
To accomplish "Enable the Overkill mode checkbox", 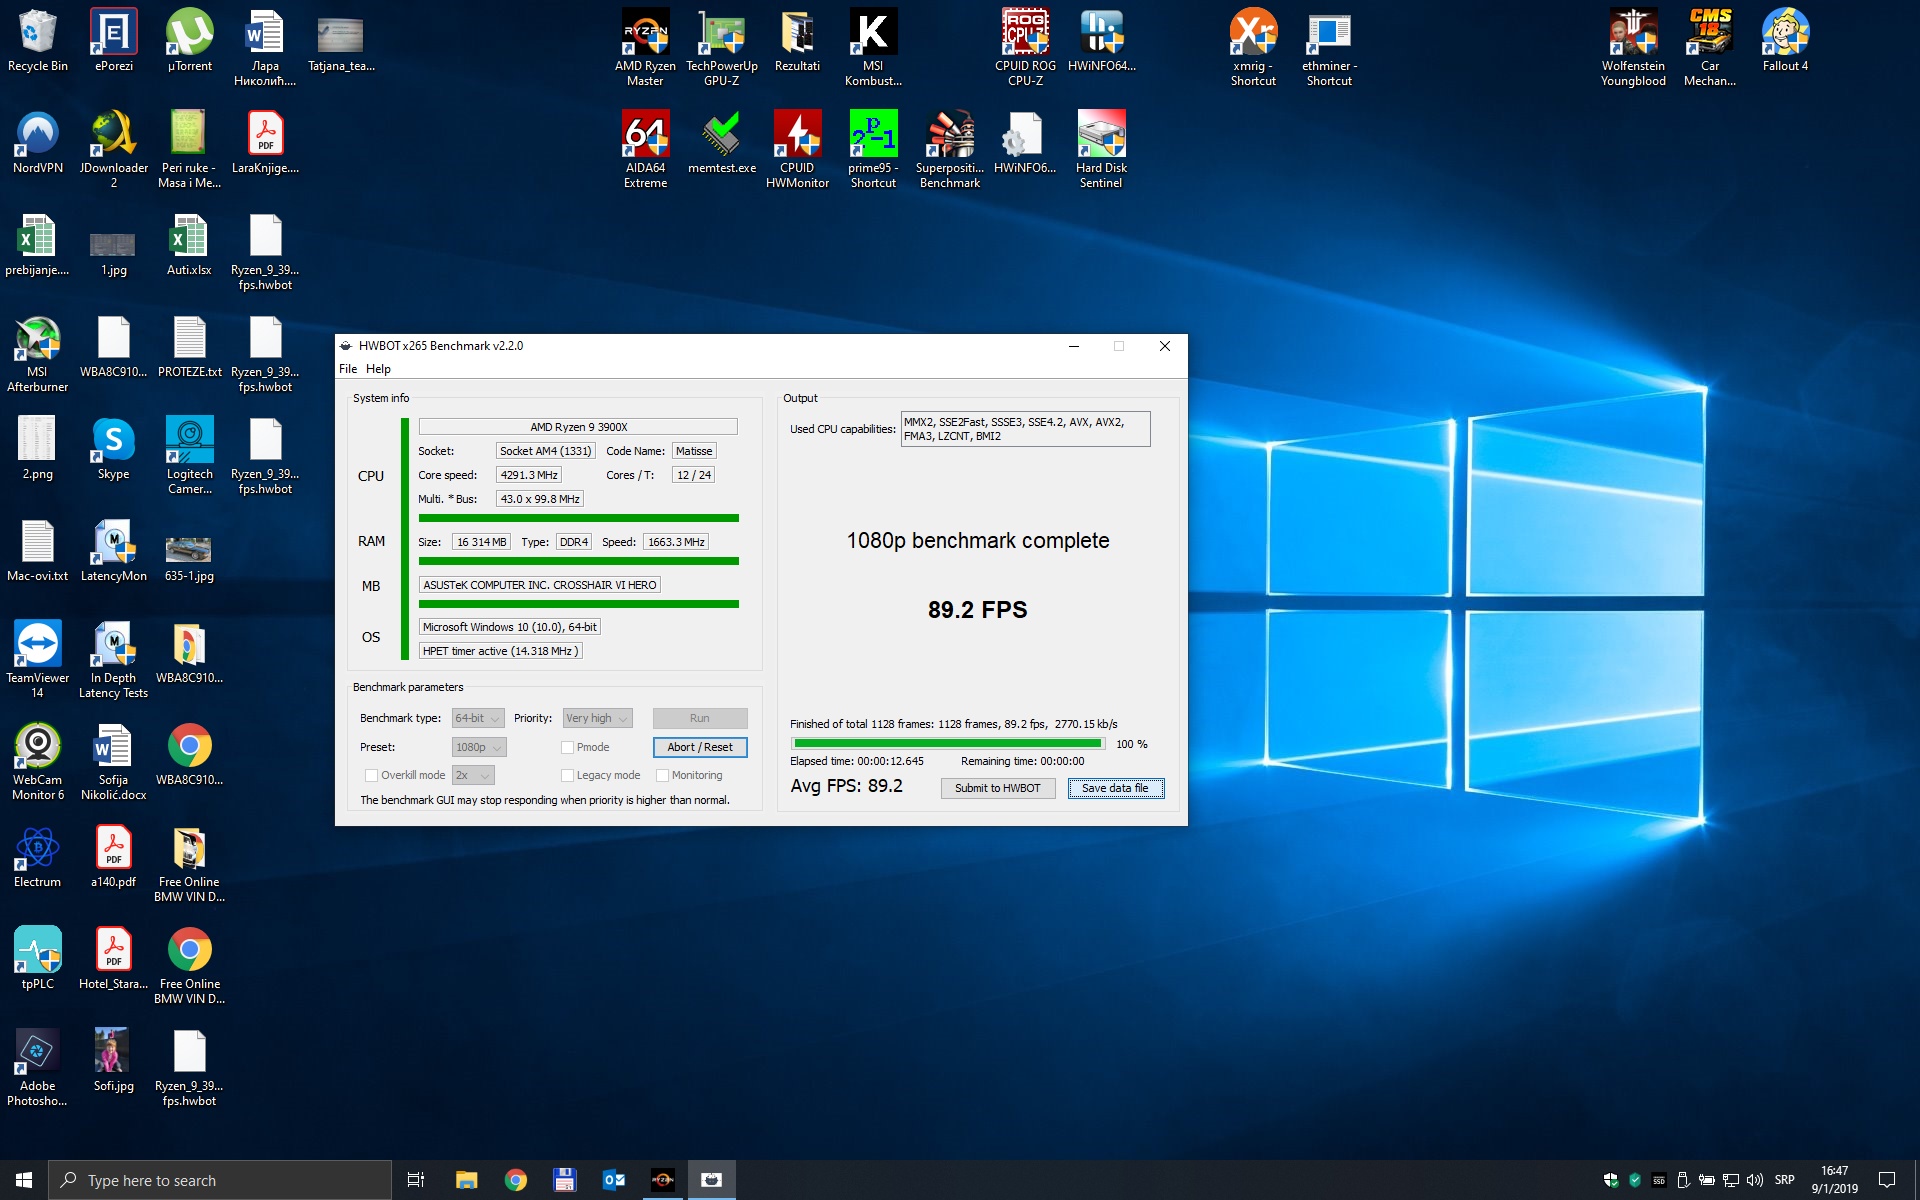I will click(x=371, y=775).
